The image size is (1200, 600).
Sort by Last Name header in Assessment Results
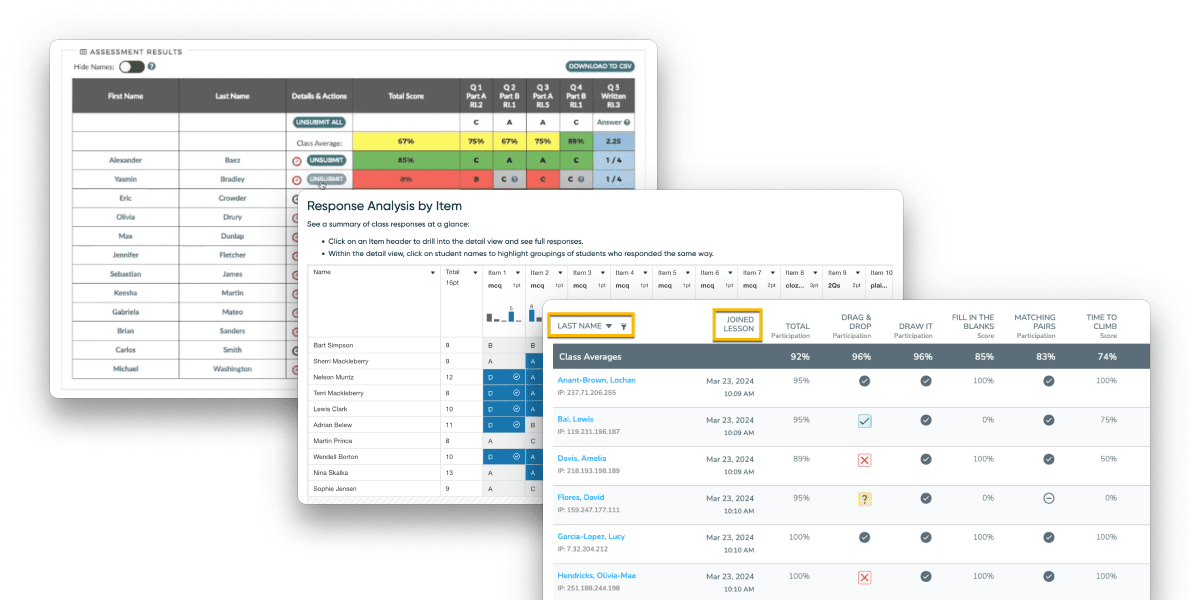point(232,96)
